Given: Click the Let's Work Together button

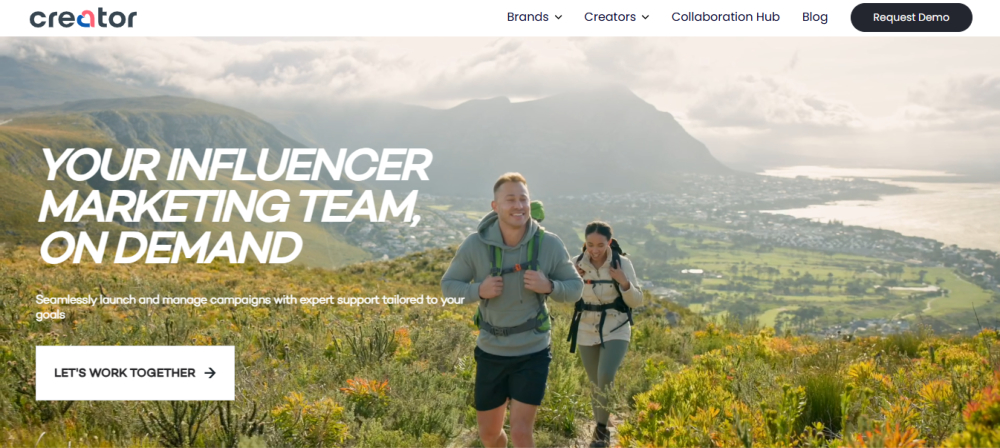Looking at the screenshot, I should coord(135,373).
